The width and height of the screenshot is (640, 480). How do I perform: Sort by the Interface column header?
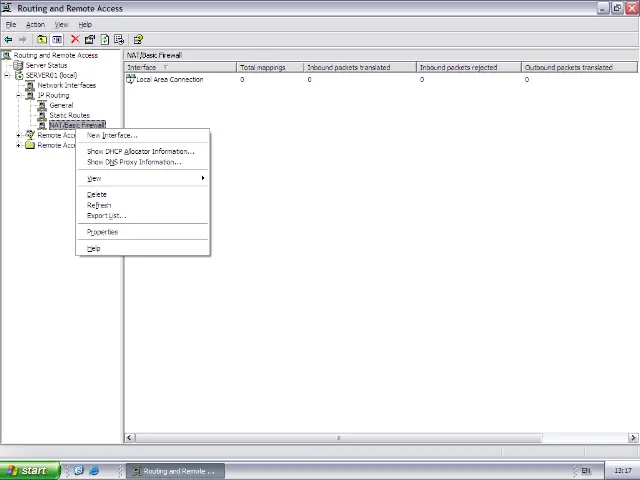tap(180, 67)
